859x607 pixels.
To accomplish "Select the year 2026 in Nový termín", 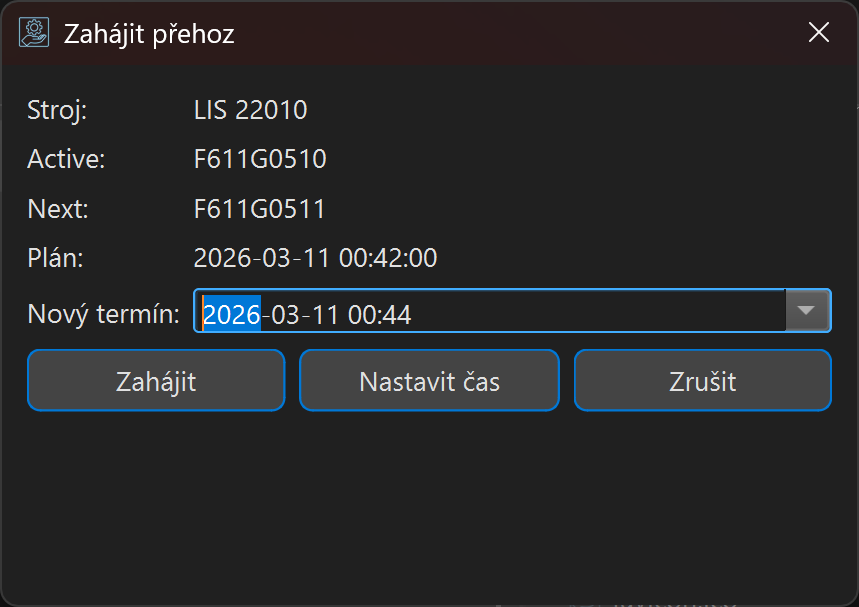I will click(231, 315).
